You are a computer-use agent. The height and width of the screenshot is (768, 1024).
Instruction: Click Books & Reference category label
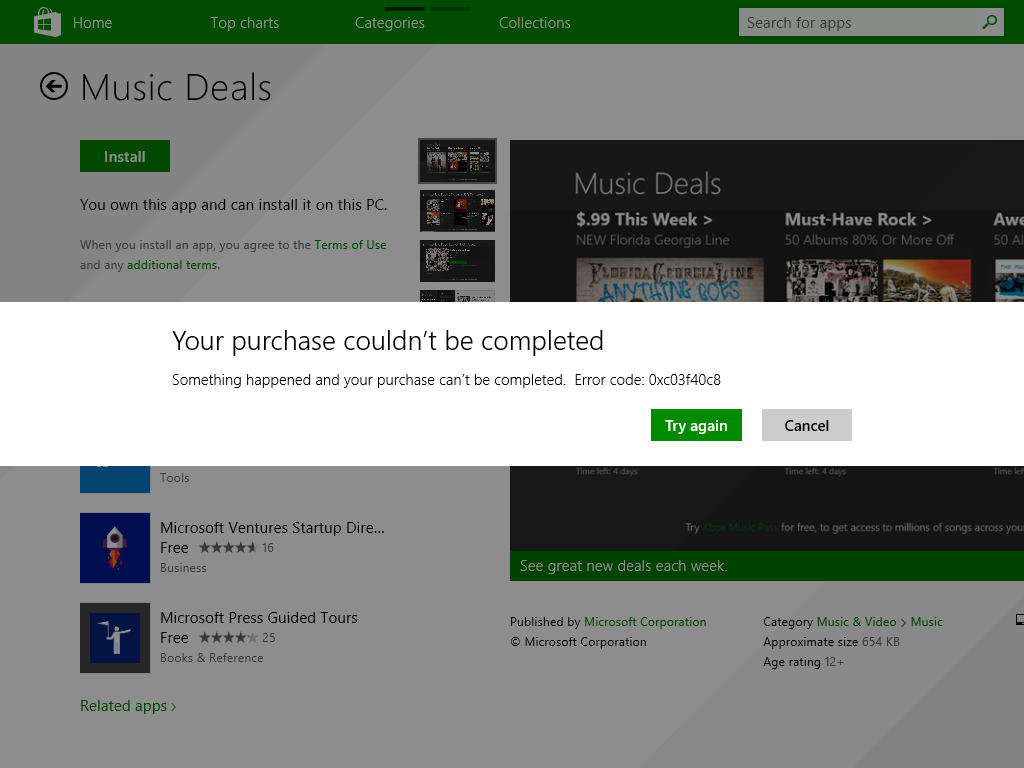212,658
